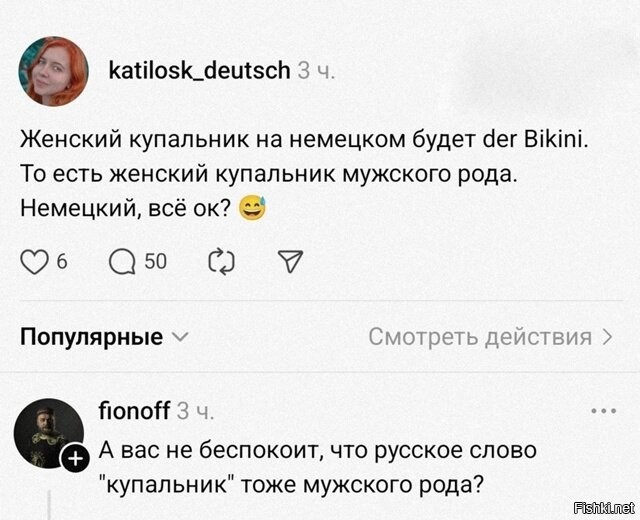Viewport: 640px width, 520px height.
Task: Click the 50 replies count
Action: click(156, 262)
